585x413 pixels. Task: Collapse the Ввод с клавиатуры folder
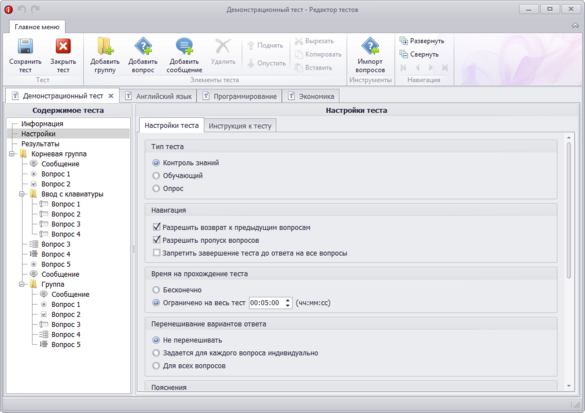(22, 194)
